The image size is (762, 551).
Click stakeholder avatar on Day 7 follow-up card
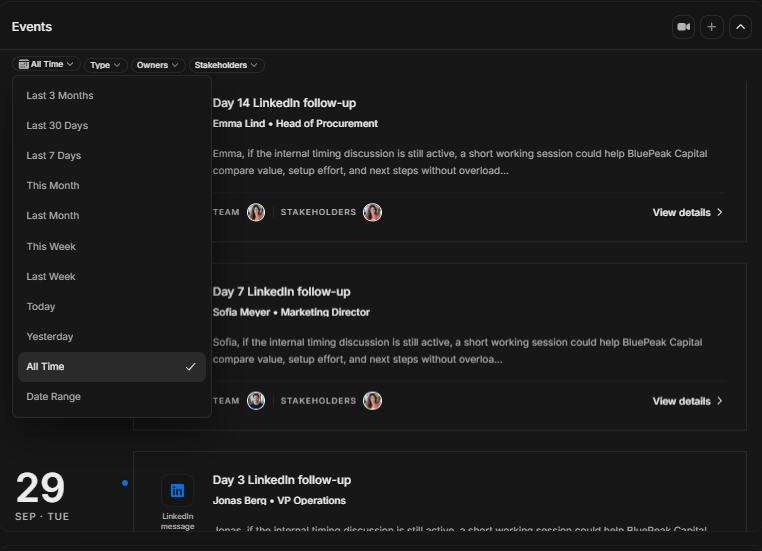coord(372,401)
